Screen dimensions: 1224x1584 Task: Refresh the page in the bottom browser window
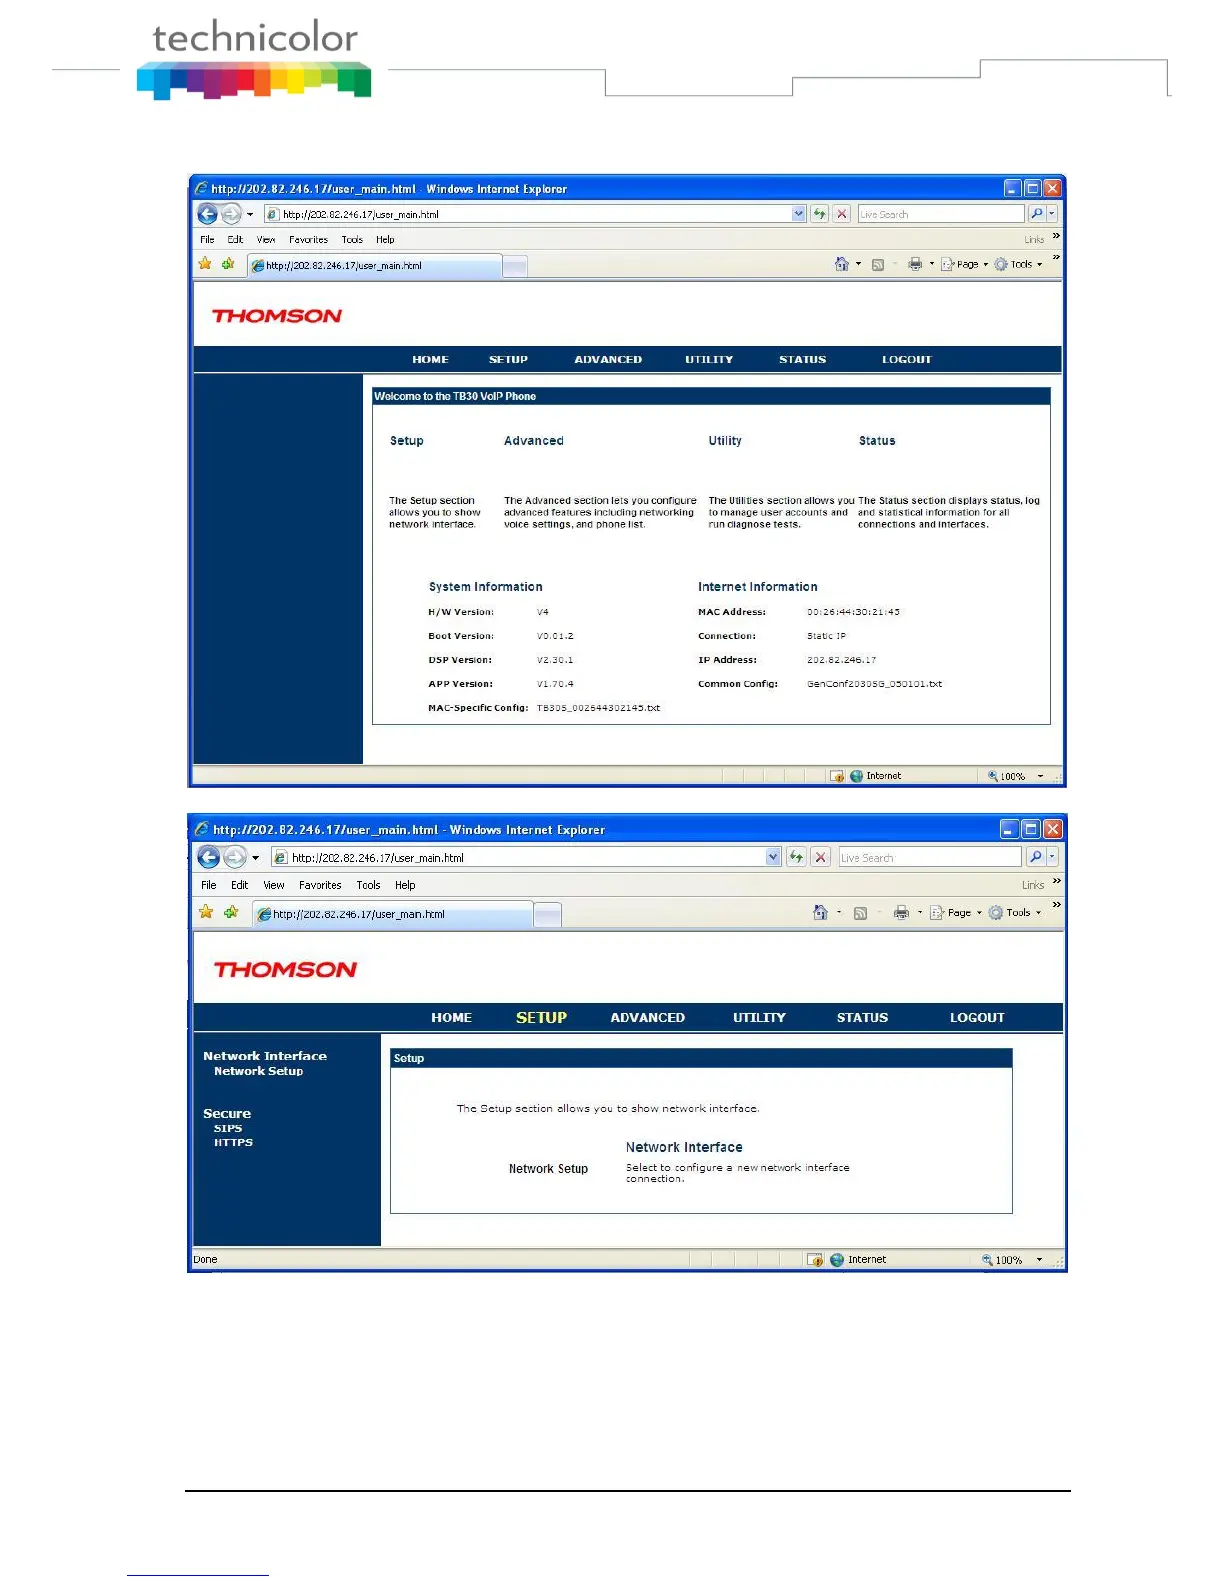796,857
